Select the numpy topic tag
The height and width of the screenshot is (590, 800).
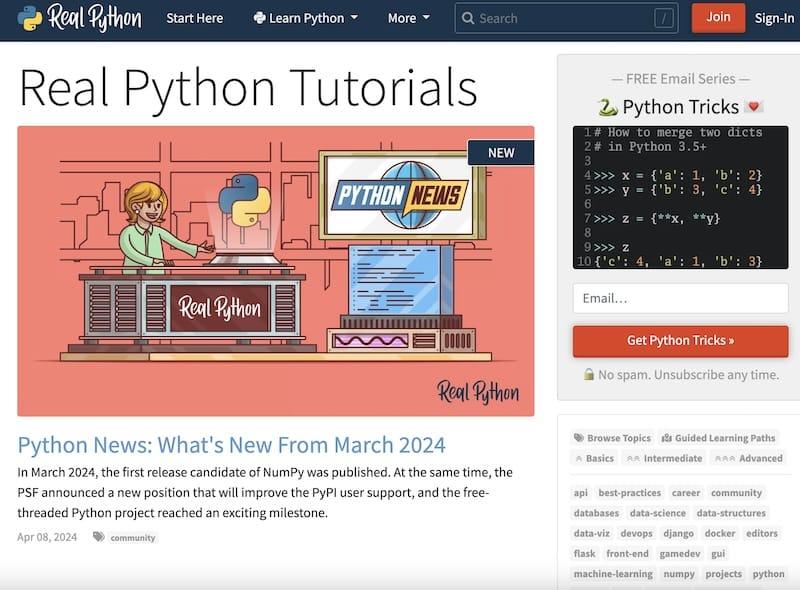coord(679,574)
